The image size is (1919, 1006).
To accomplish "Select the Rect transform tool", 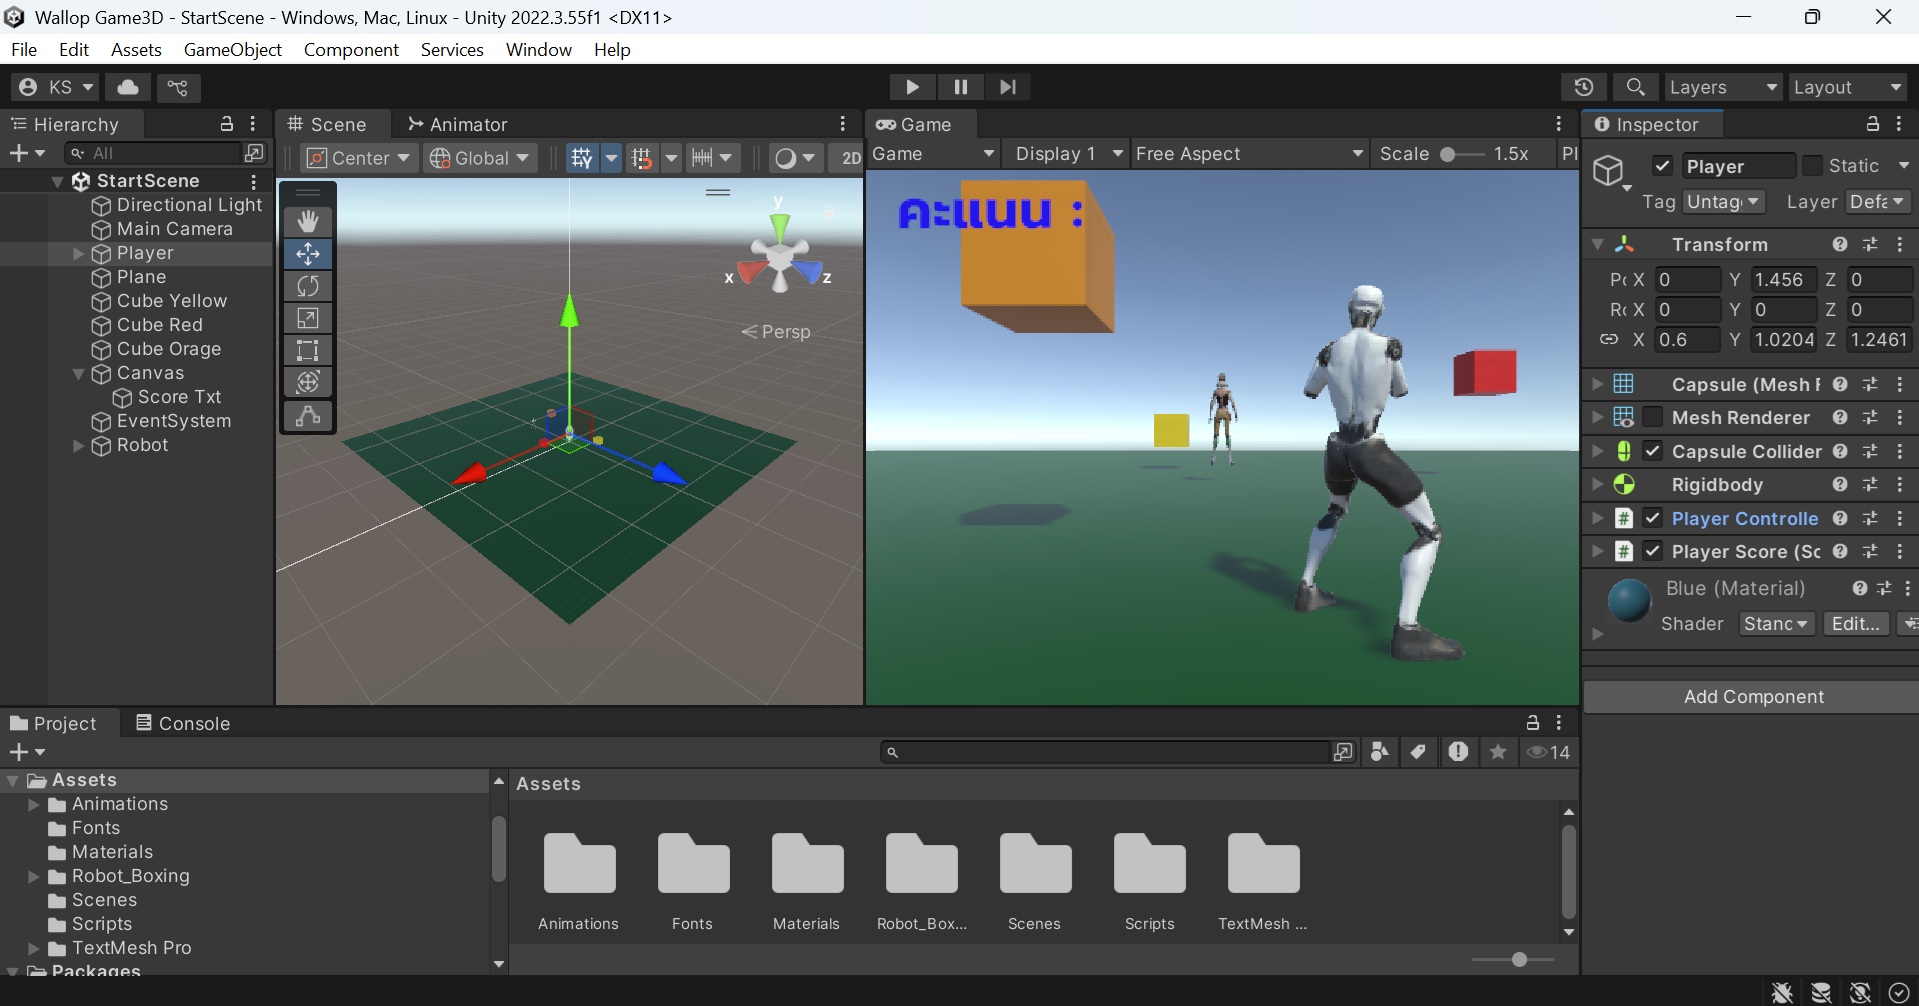I will point(307,350).
